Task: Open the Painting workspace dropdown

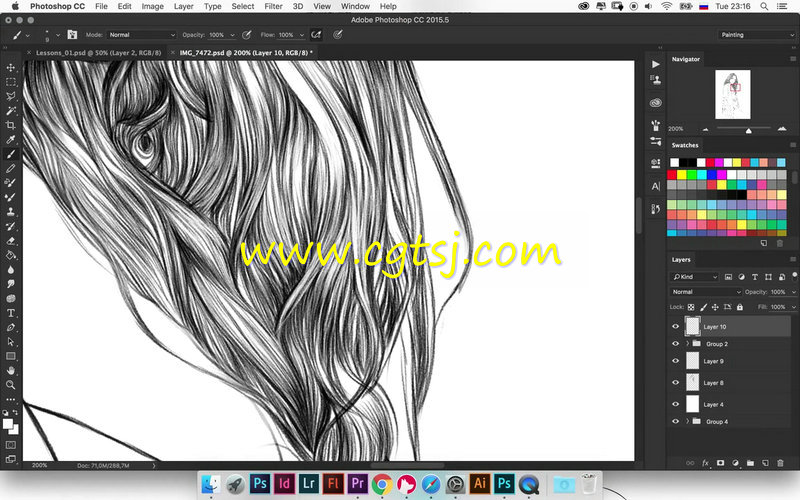Action: click(757, 35)
